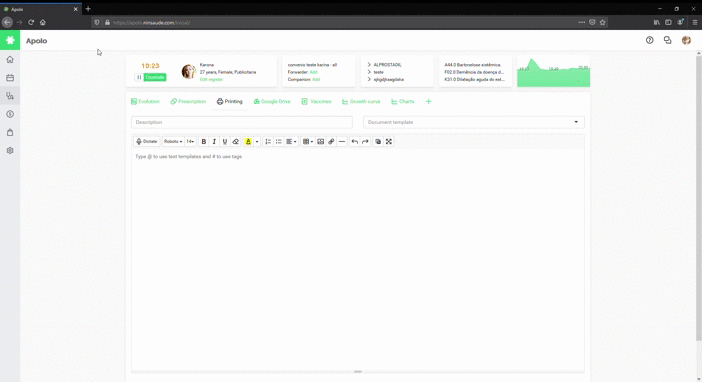702x382 pixels.
Task: Open the settings gear in the sidebar
Action: 10,151
